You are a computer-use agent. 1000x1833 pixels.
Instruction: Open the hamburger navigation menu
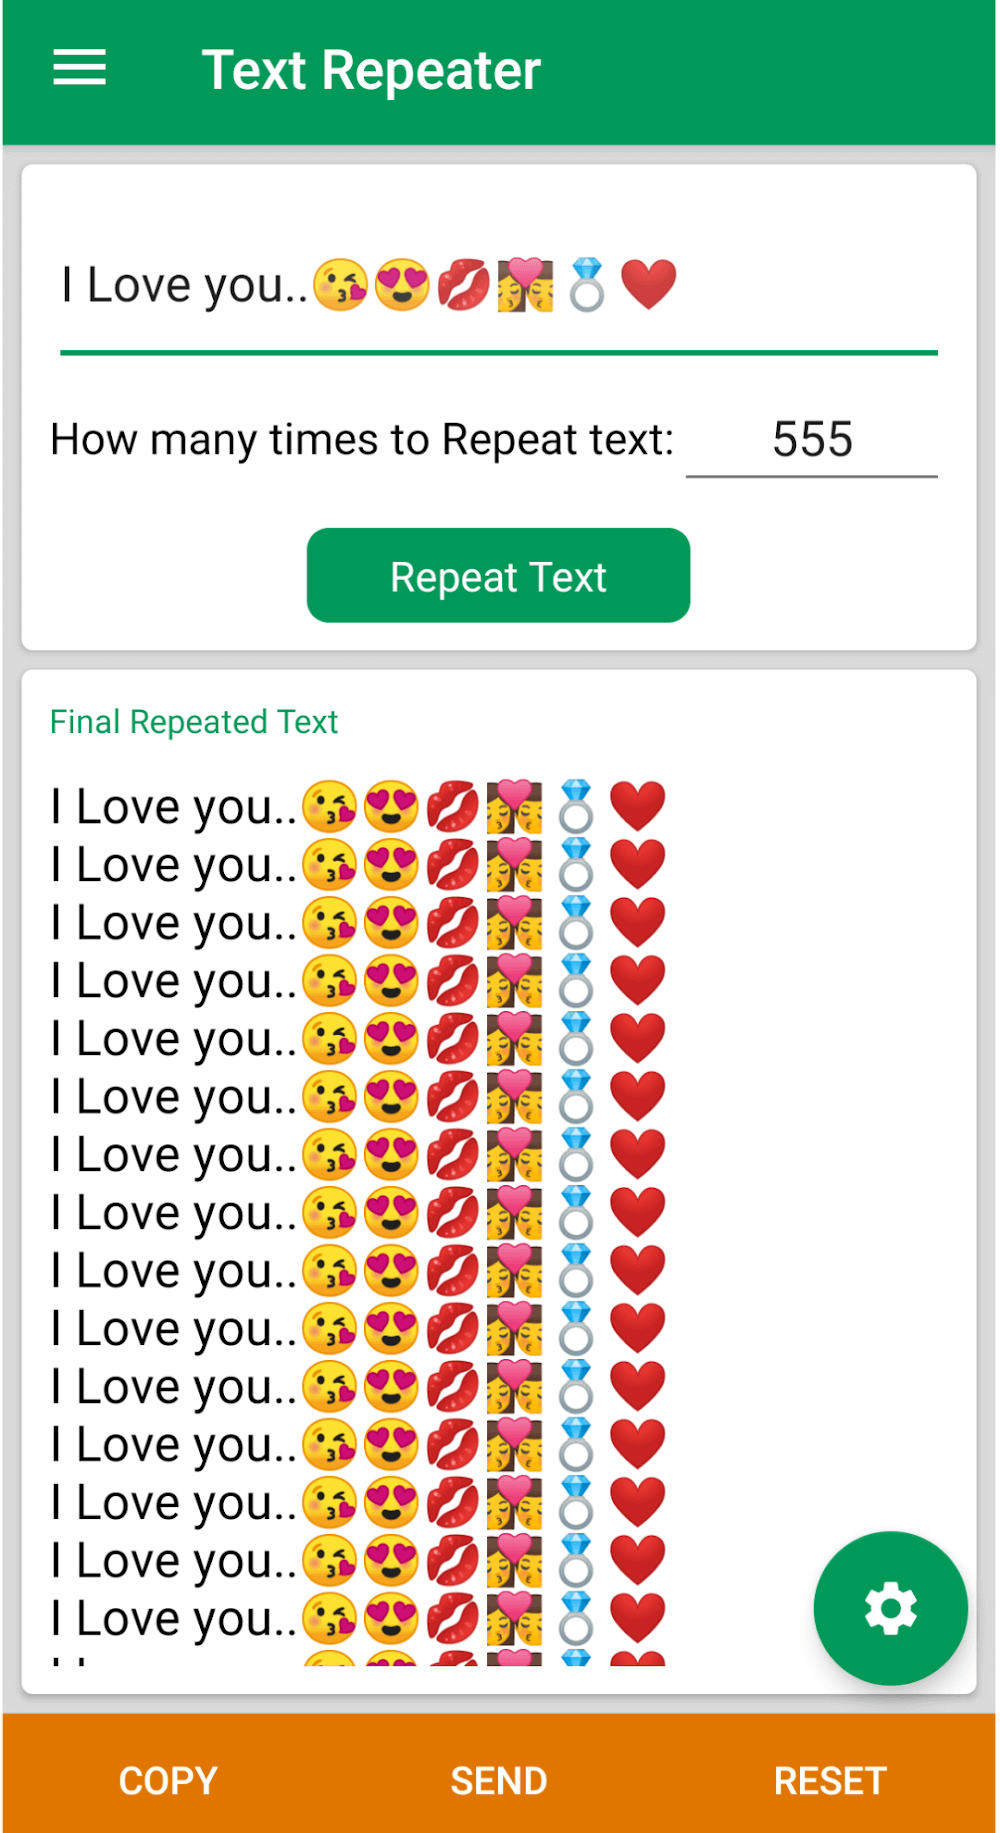[79, 68]
